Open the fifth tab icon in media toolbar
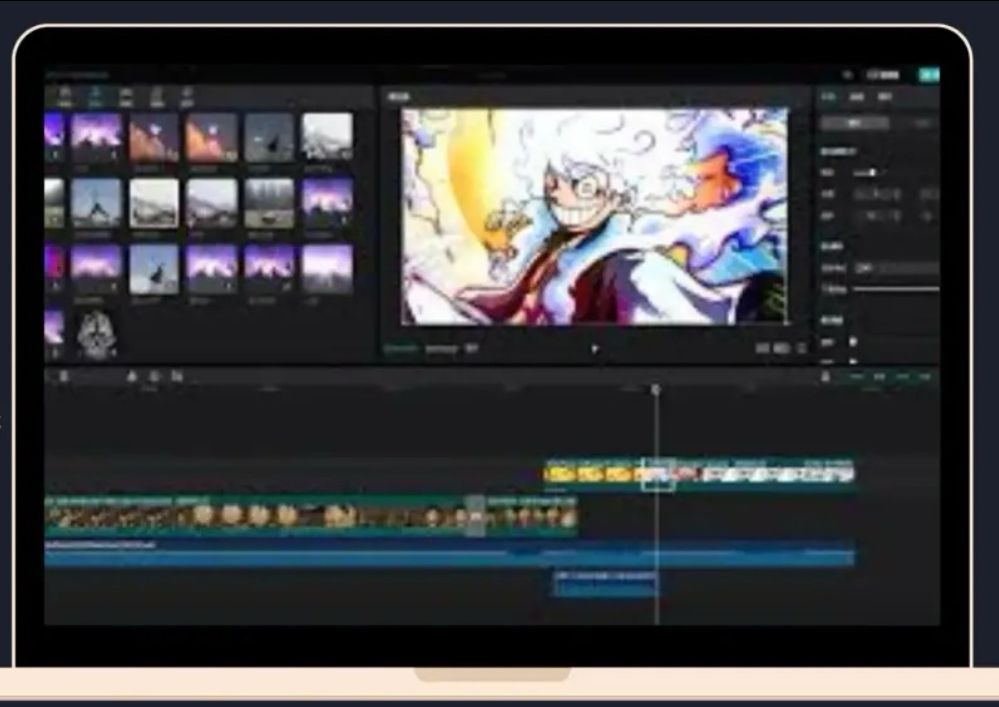 pyautogui.click(x=187, y=97)
